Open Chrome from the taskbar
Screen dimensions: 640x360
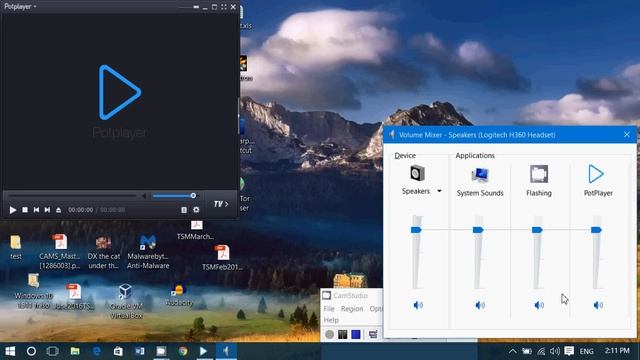pyautogui.click(x=183, y=351)
